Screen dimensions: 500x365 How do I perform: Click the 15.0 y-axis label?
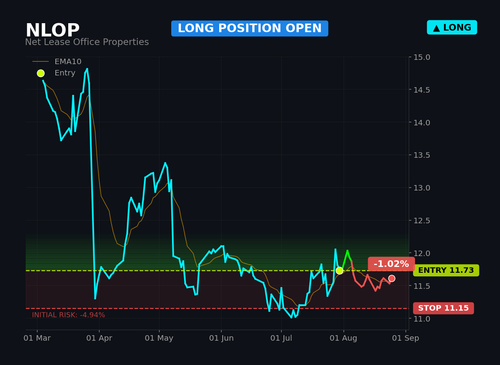coord(422,57)
